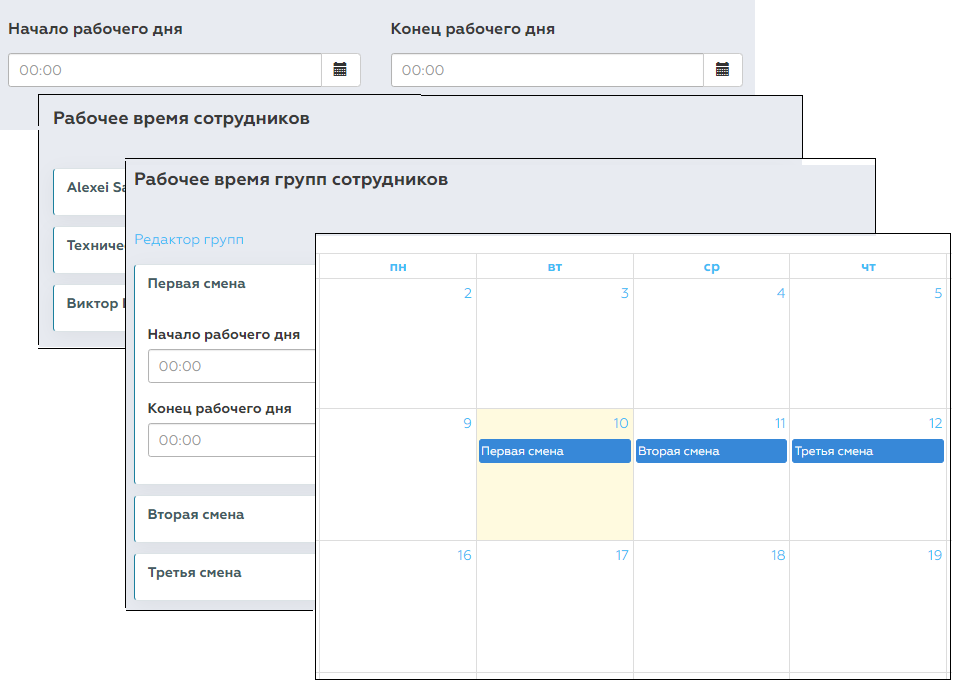Viewport: 962px width, 692px height.
Task: Open the Первая смена event on the 10th
Action: pyautogui.click(x=555, y=451)
